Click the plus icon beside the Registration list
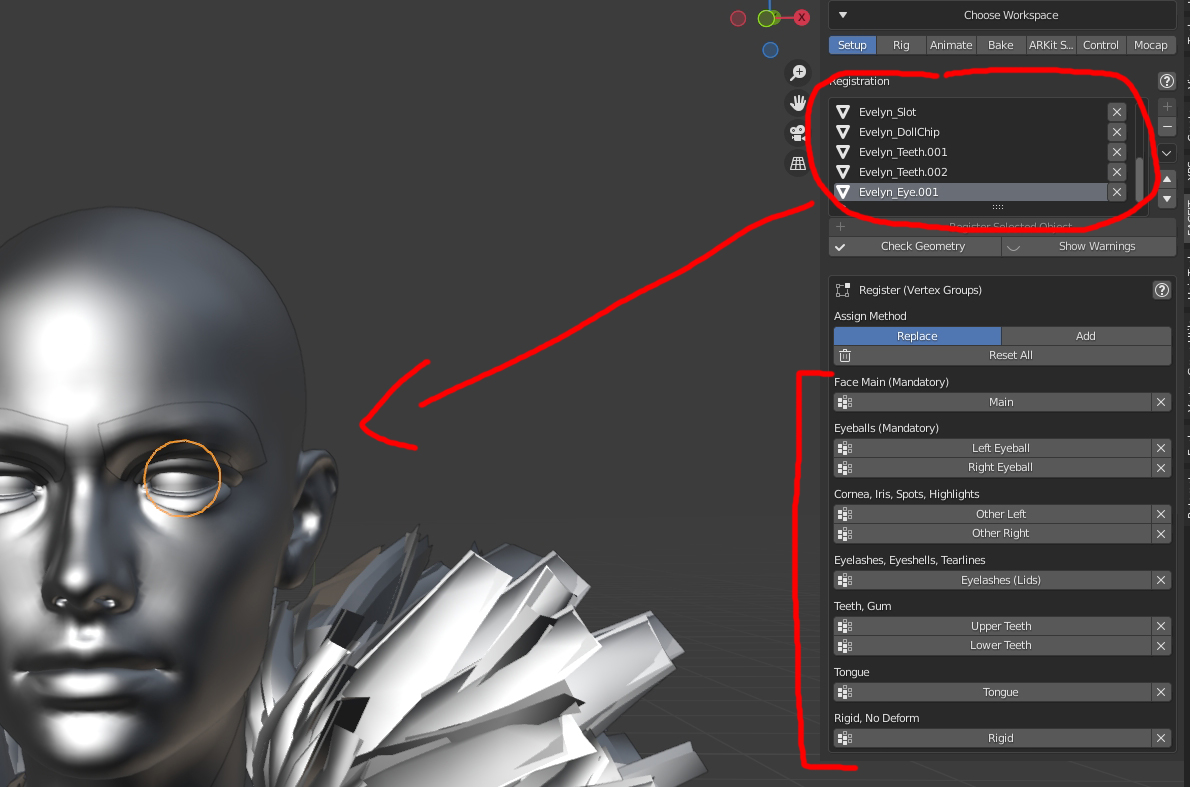 point(1166,106)
